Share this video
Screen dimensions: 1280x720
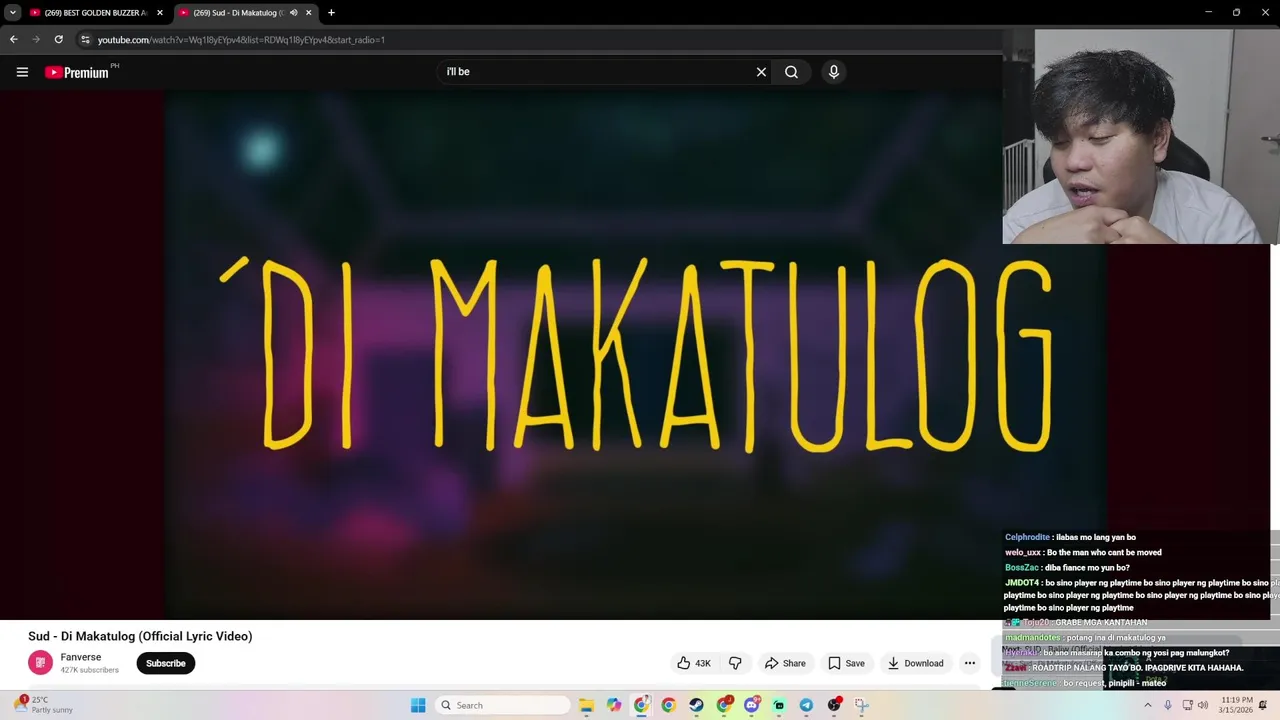[785, 663]
